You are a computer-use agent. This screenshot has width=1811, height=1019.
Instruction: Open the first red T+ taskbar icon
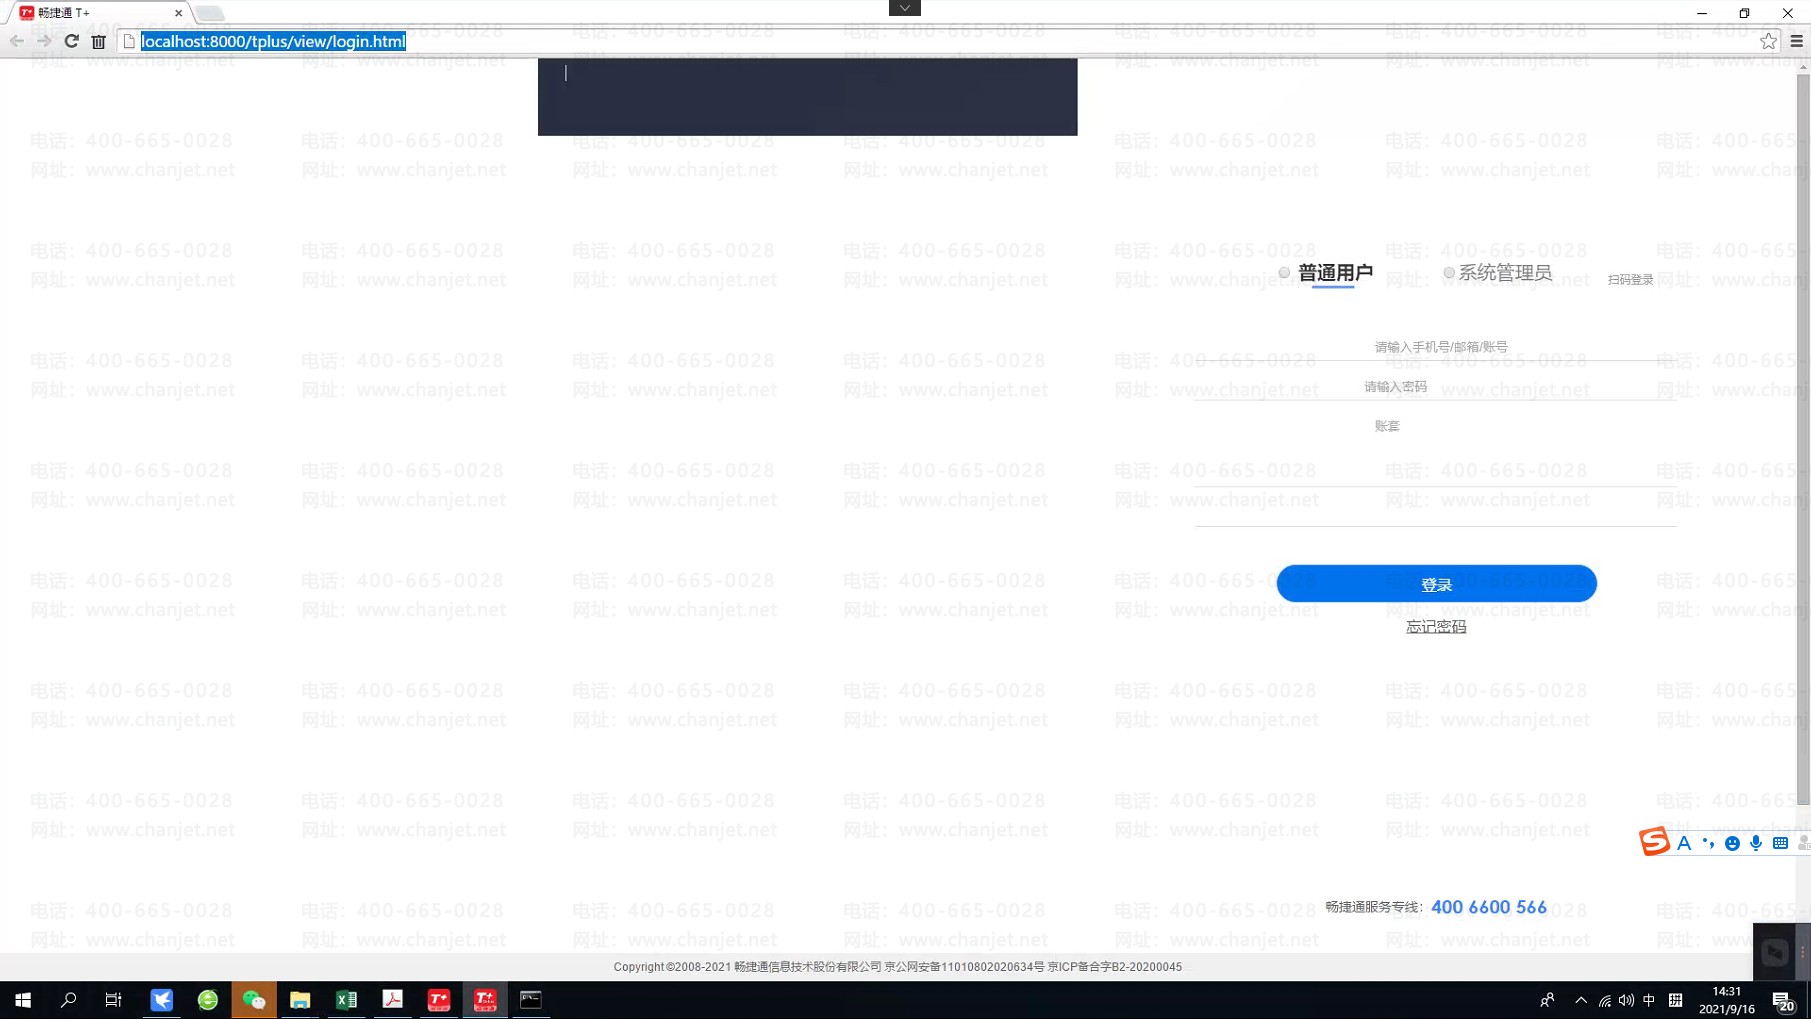coord(438,1000)
